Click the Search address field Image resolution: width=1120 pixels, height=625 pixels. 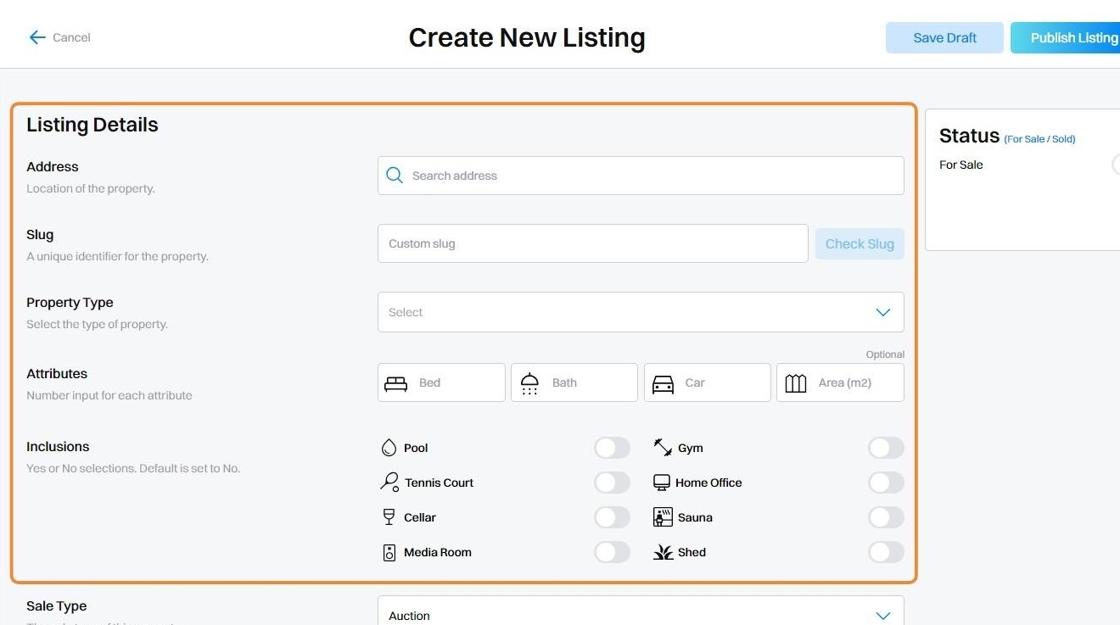tap(650, 176)
